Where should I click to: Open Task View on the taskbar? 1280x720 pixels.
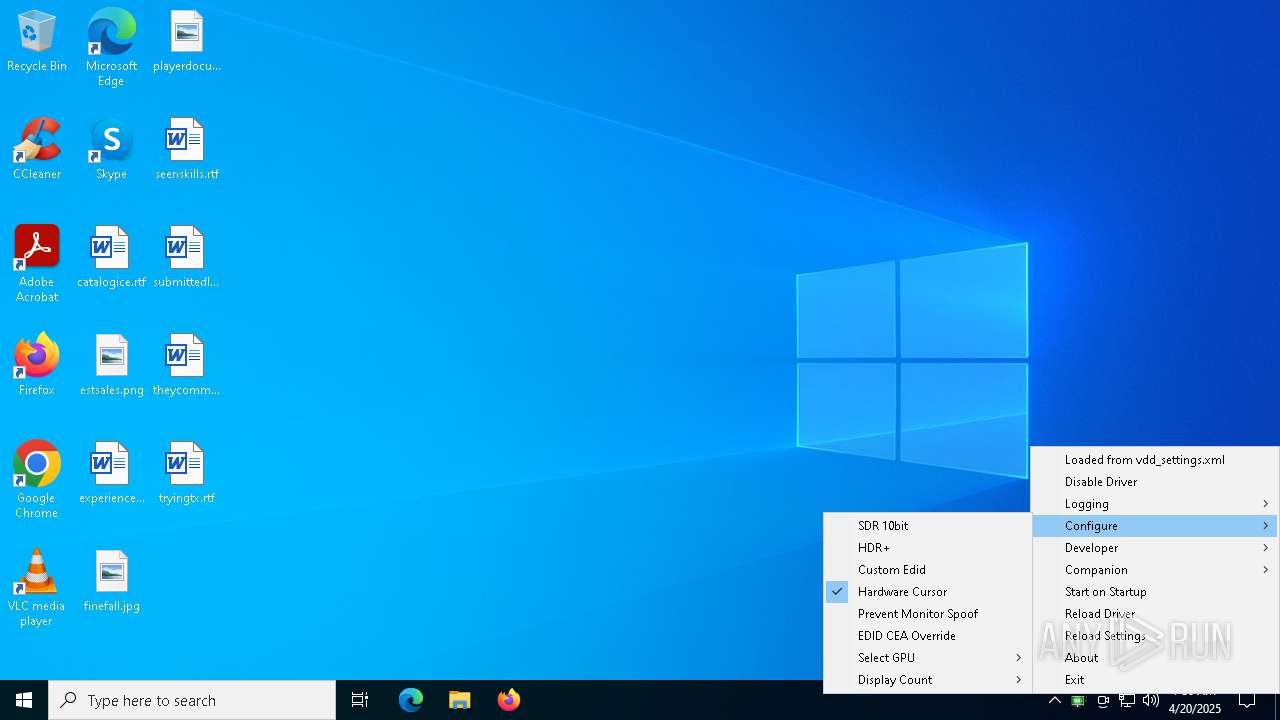click(360, 700)
